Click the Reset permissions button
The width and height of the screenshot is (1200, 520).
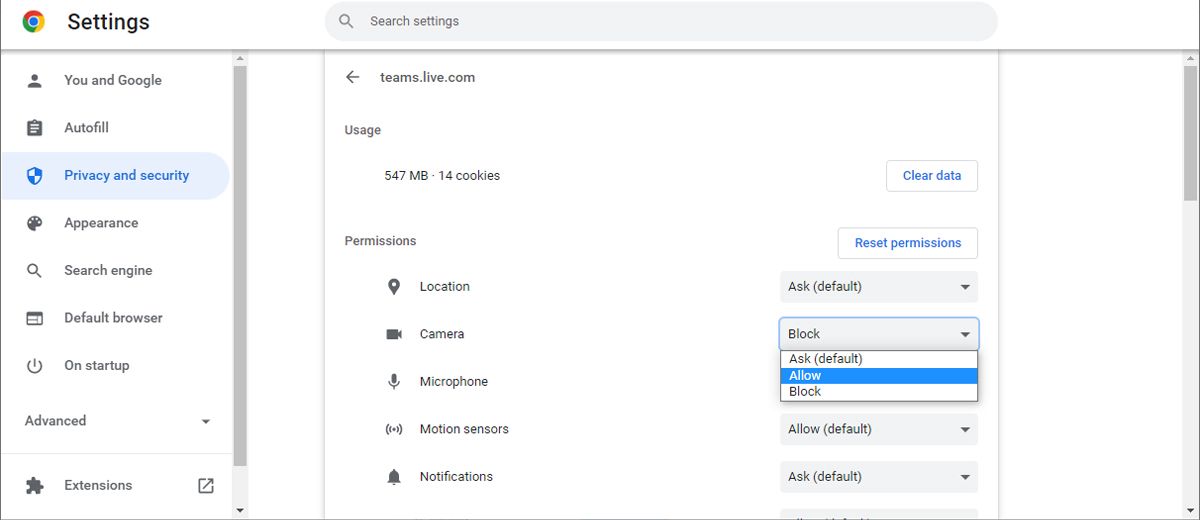coord(908,243)
